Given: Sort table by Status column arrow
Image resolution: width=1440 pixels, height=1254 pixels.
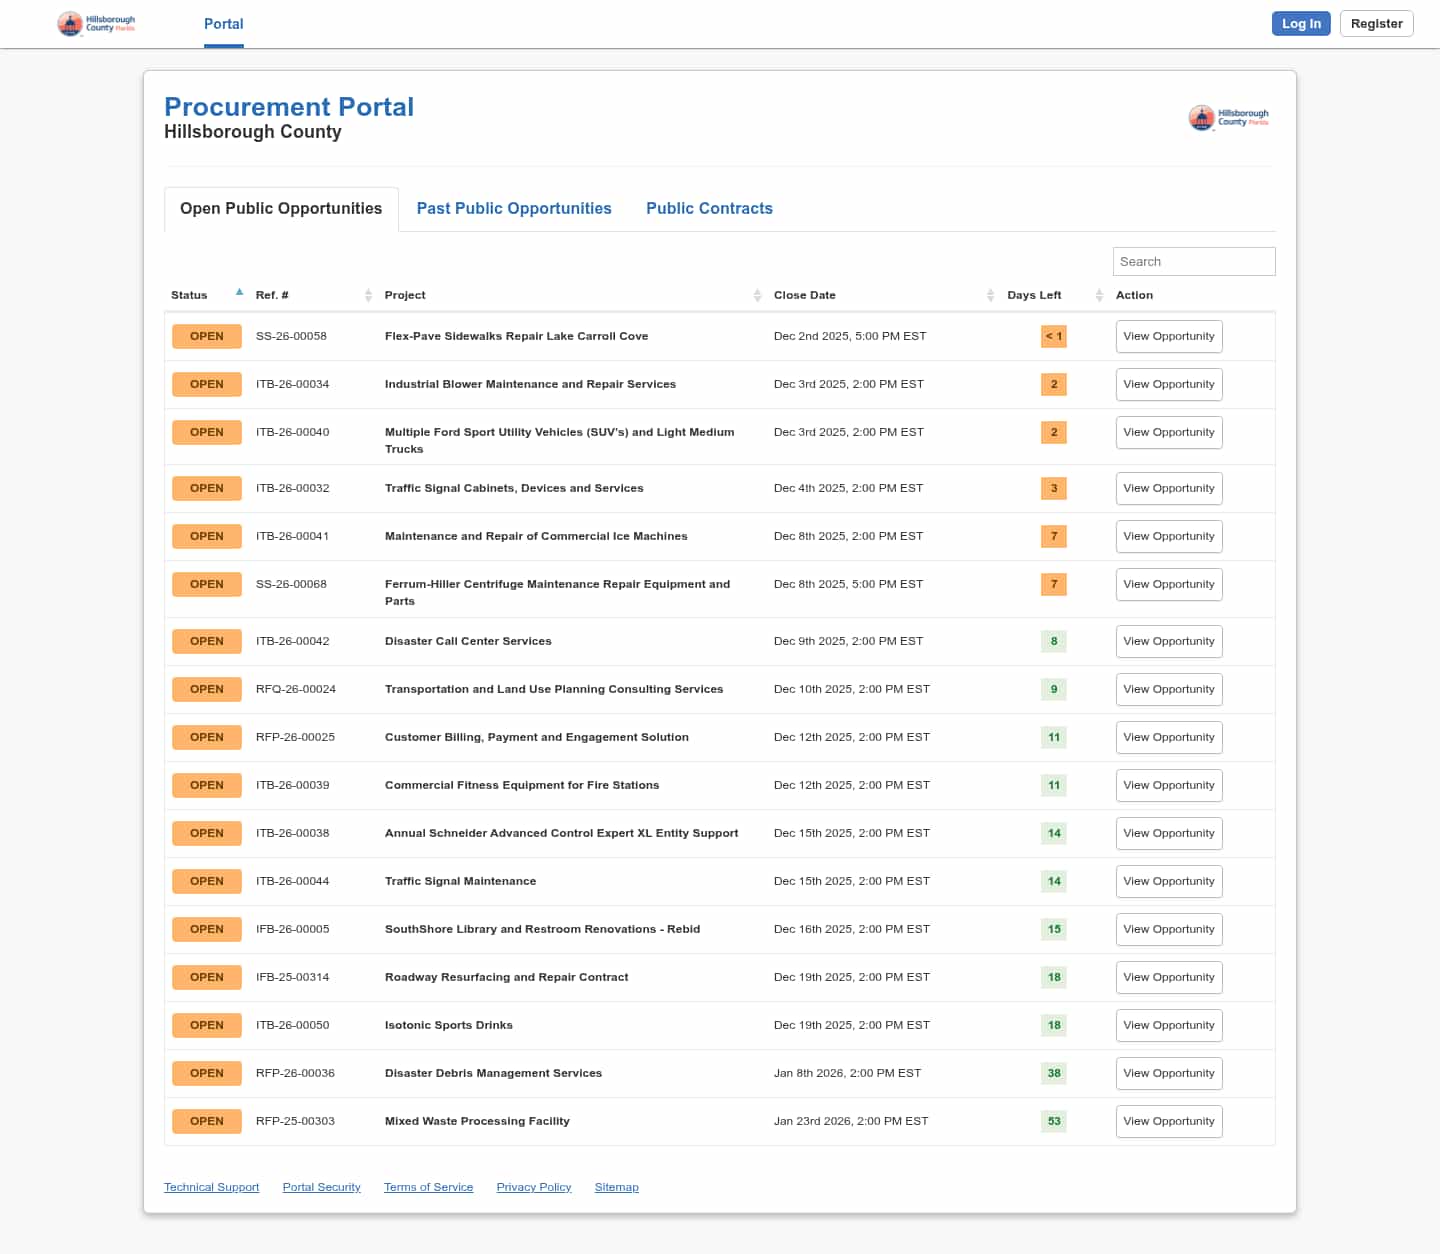Looking at the screenshot, I should tap(239, 293).
